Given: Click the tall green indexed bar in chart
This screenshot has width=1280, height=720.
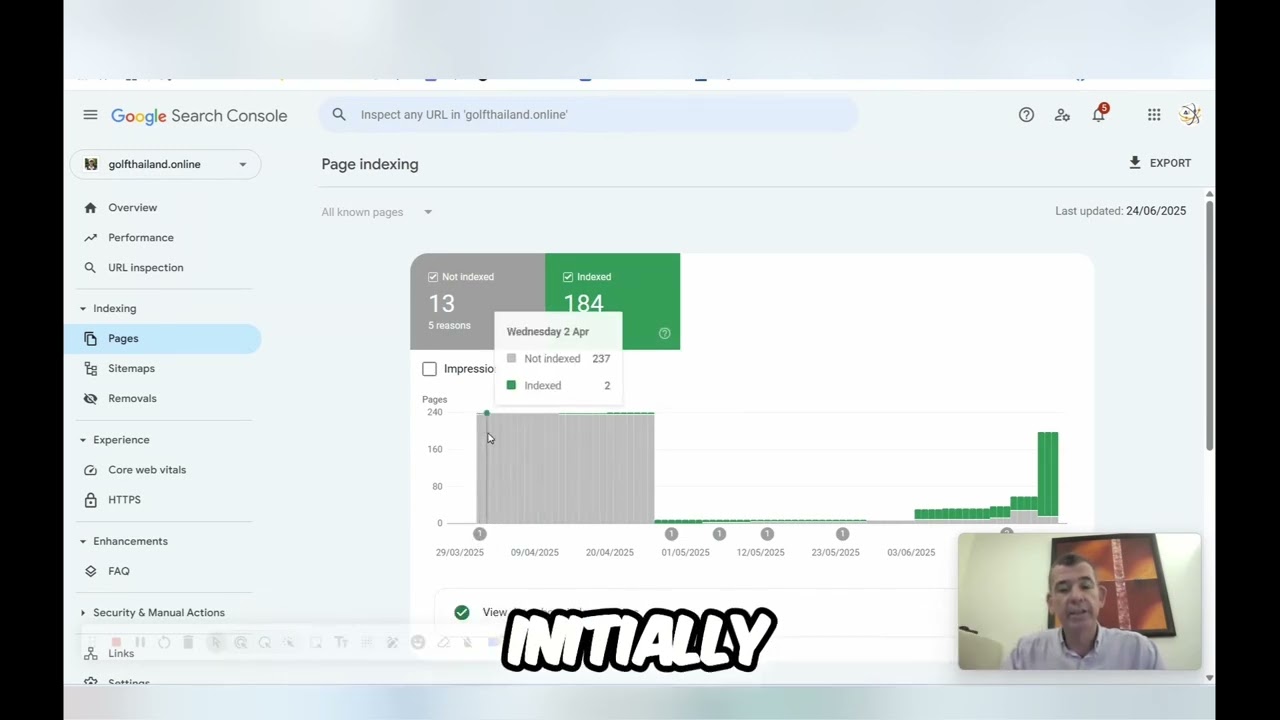Looking at the screenshot, I should click(x=1048, y=473).
